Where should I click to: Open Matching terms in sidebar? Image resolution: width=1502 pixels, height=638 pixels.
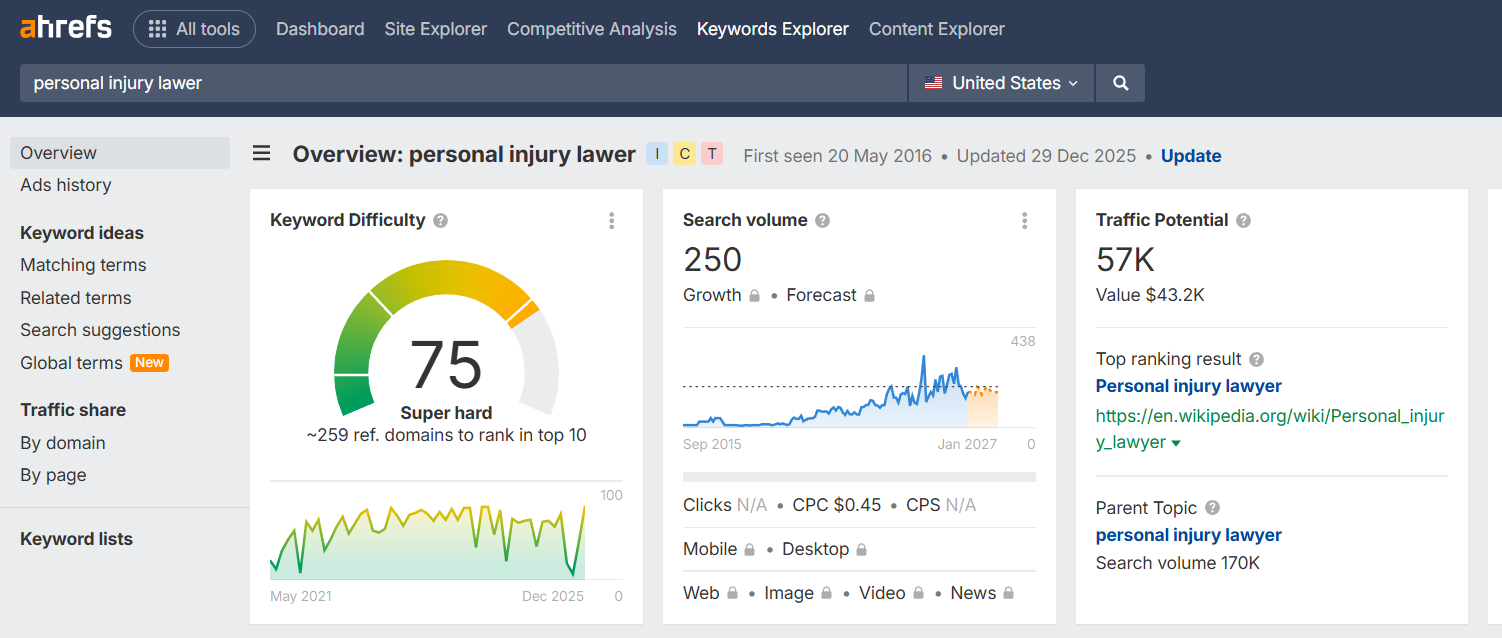[x=83, y=265]
